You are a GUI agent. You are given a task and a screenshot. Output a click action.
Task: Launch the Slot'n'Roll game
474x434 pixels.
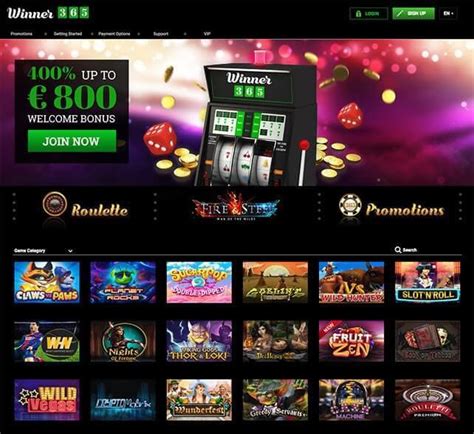428,282
